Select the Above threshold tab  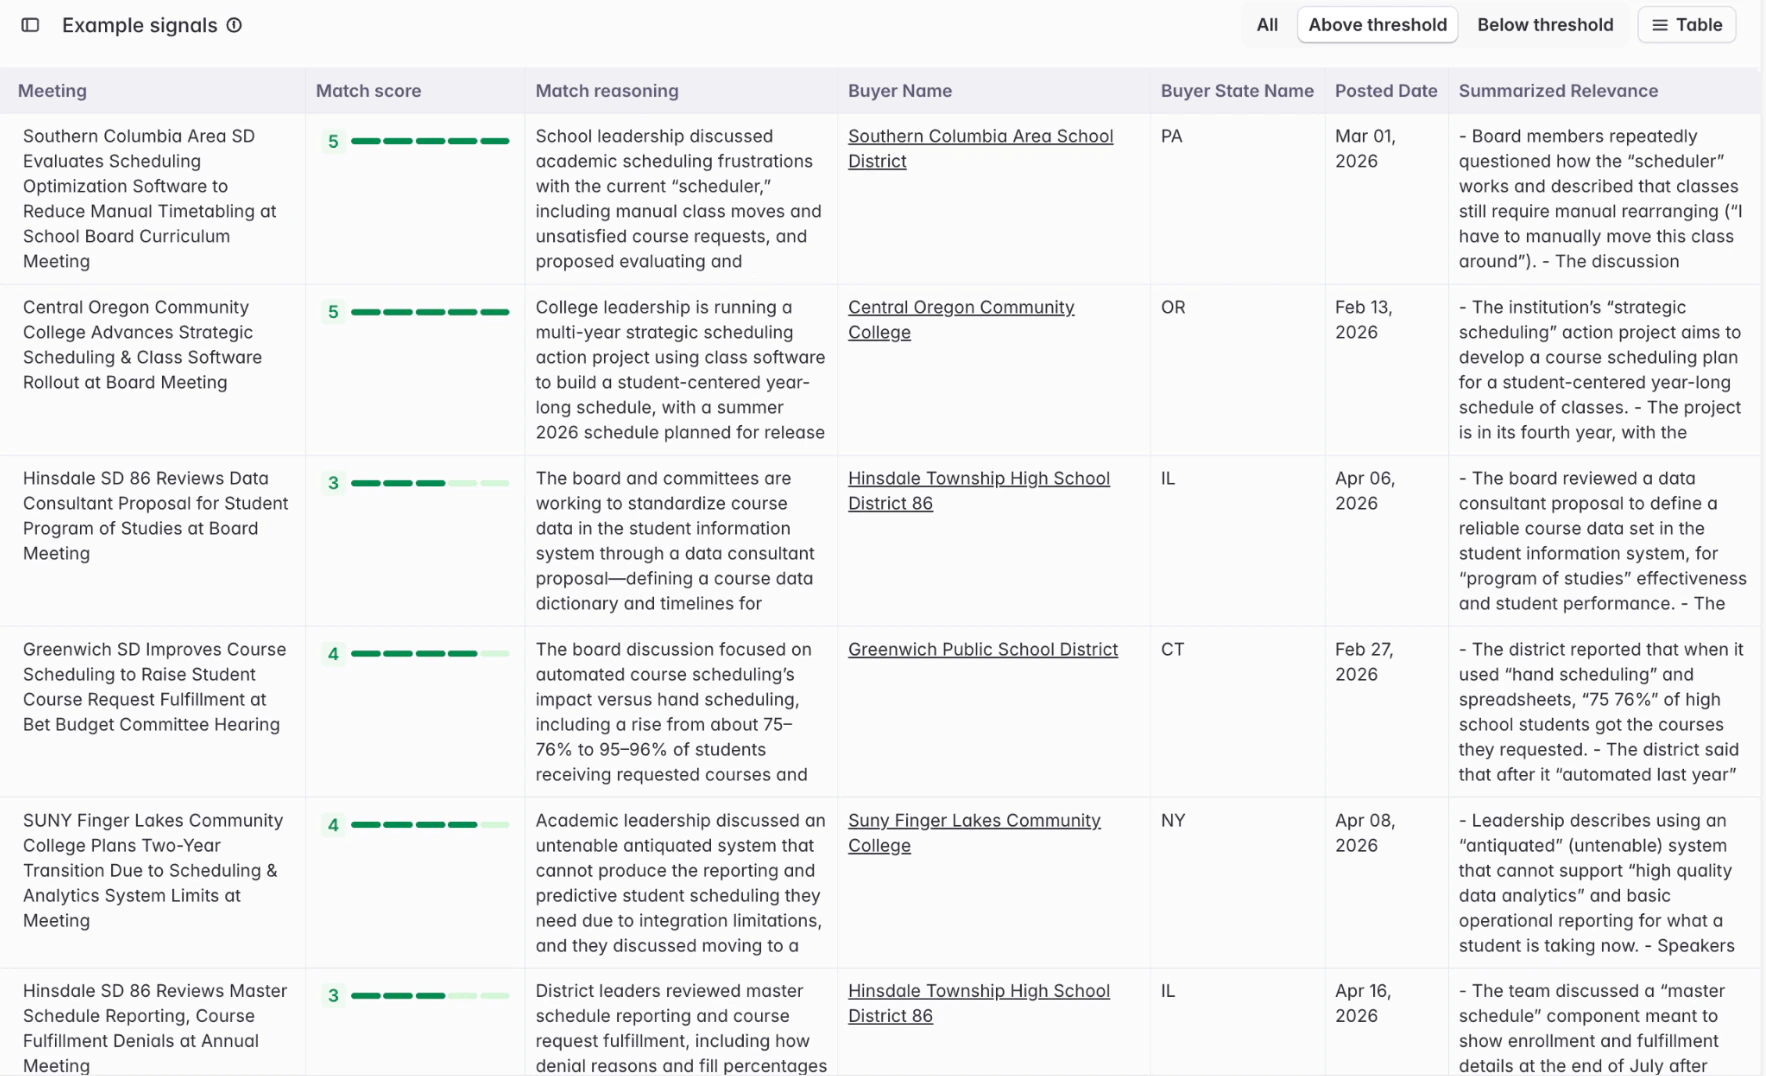(1377, 25)
